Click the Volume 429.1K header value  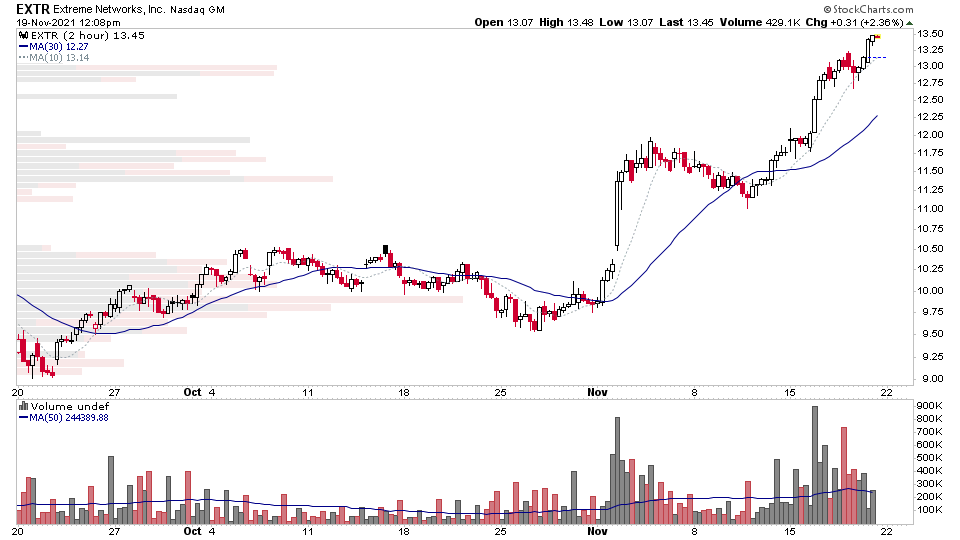coord(760,23)
